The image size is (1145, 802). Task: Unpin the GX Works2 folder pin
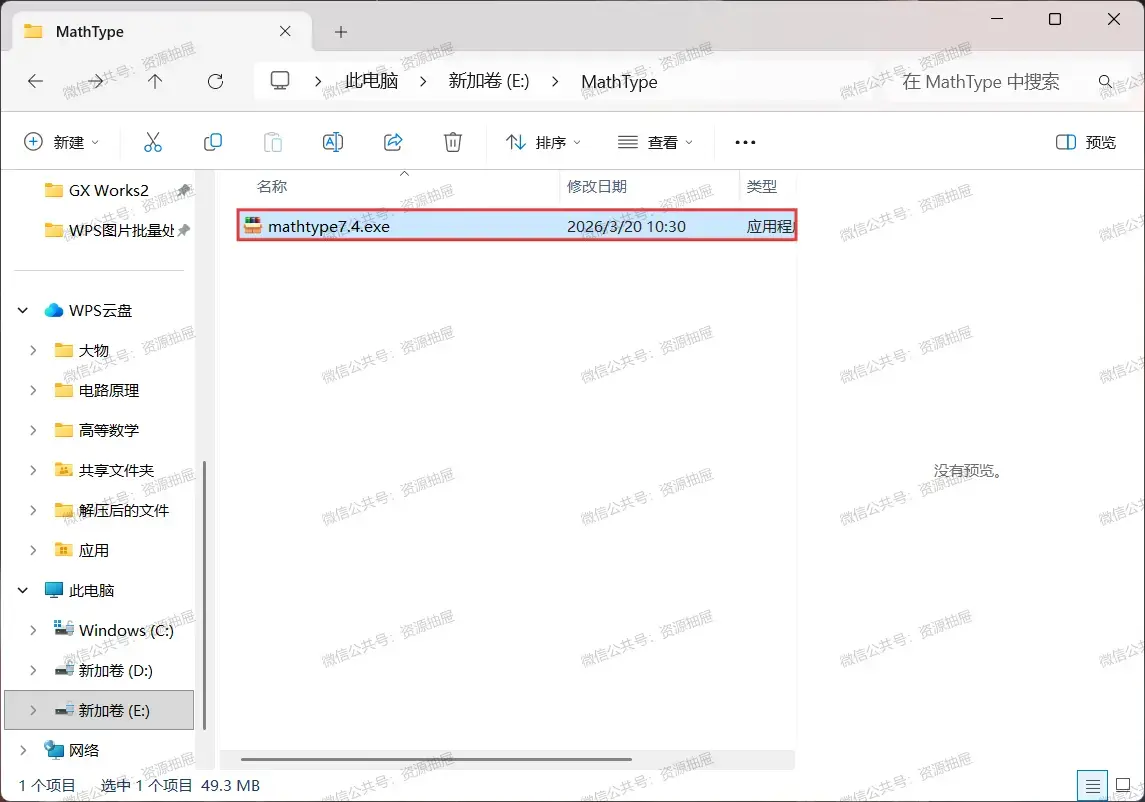[184, 190]
